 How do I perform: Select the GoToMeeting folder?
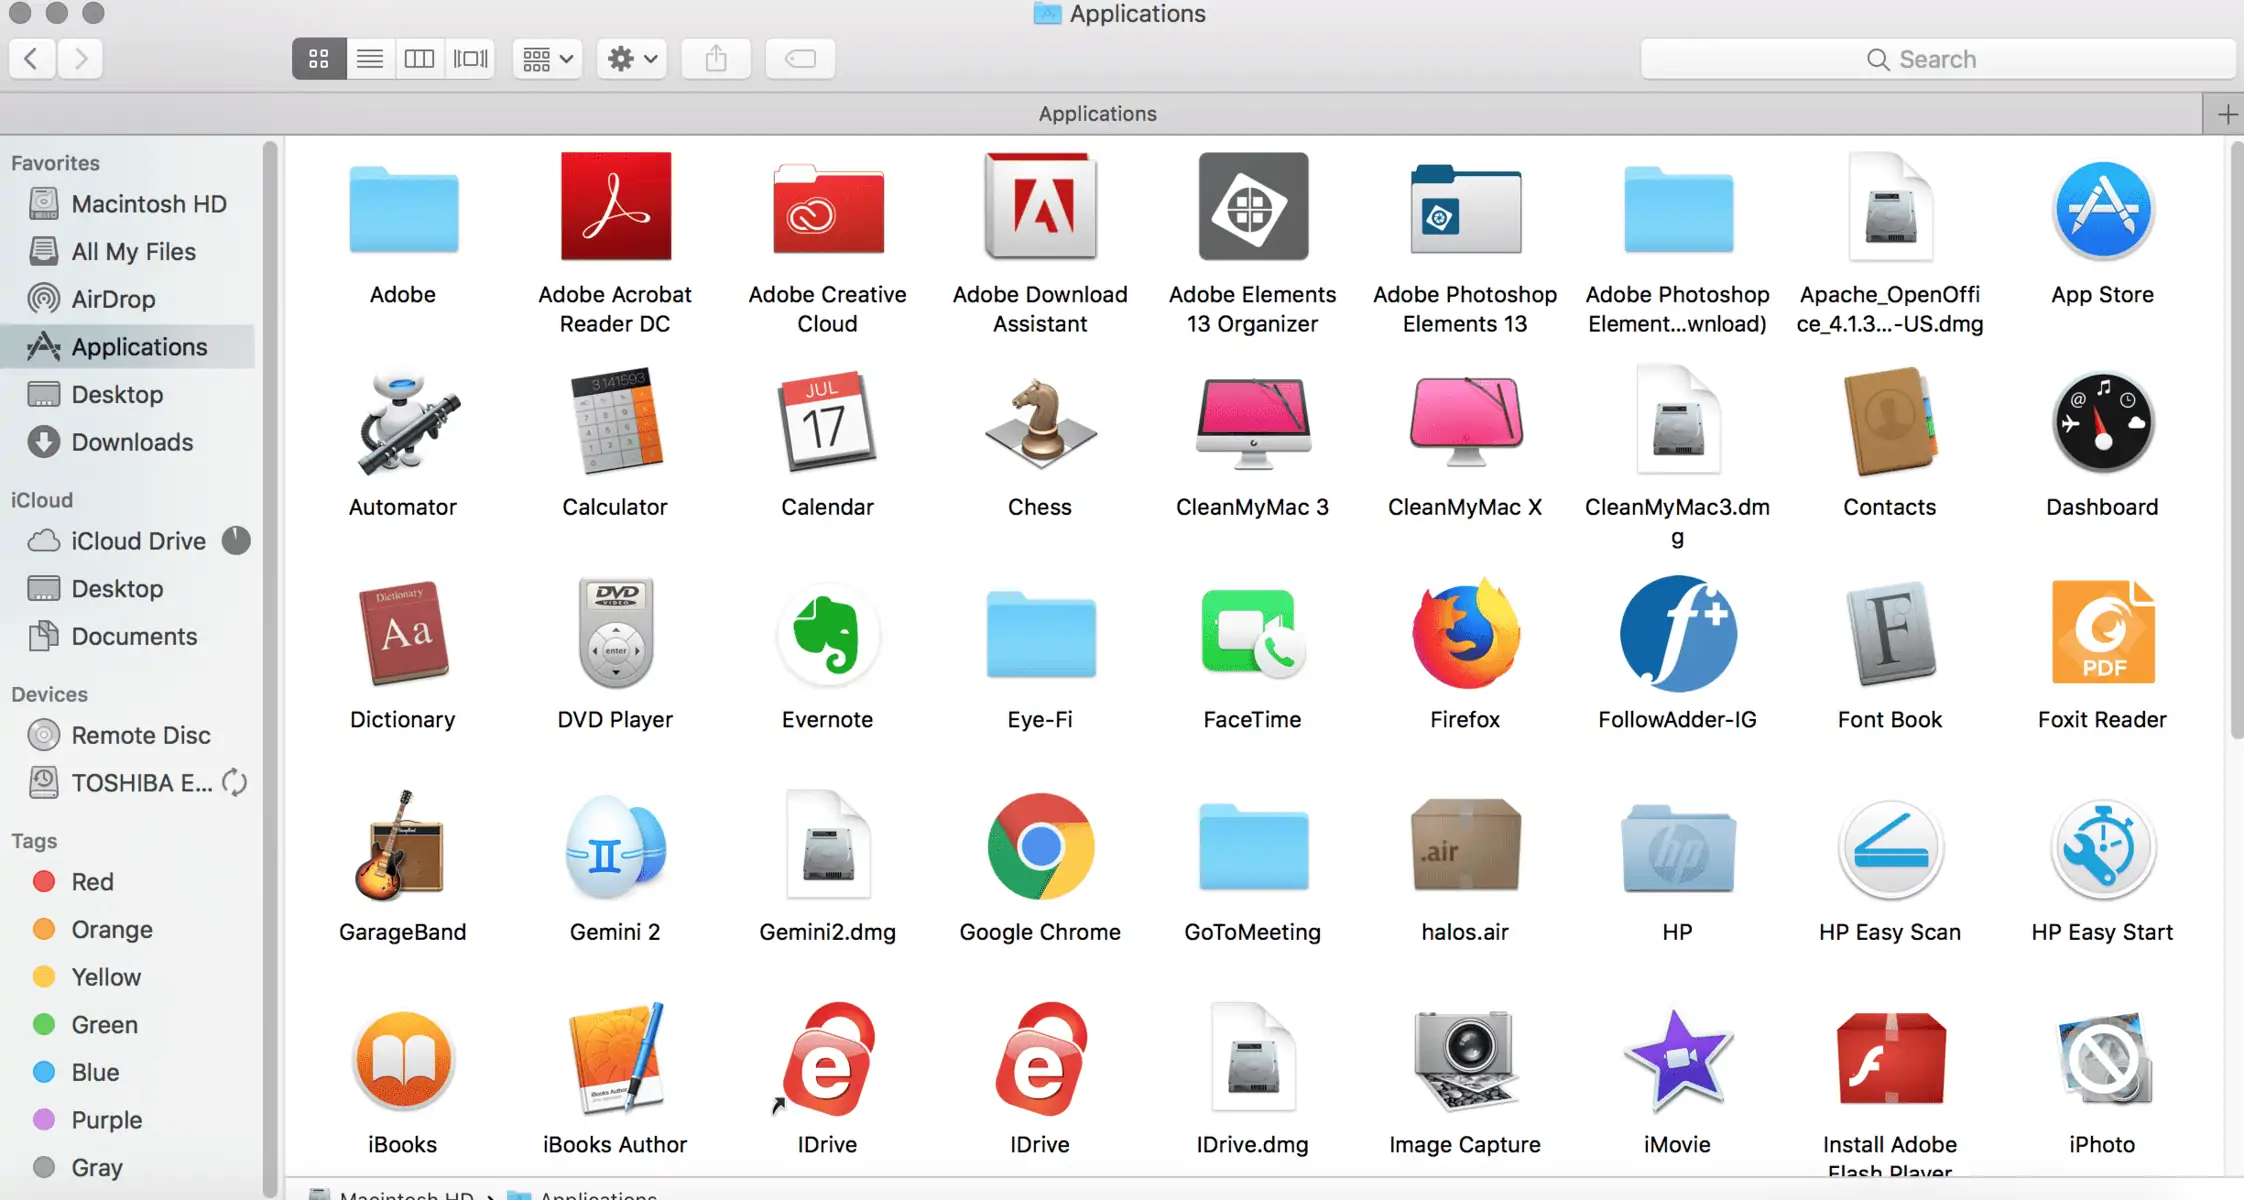click(1253, 847)
